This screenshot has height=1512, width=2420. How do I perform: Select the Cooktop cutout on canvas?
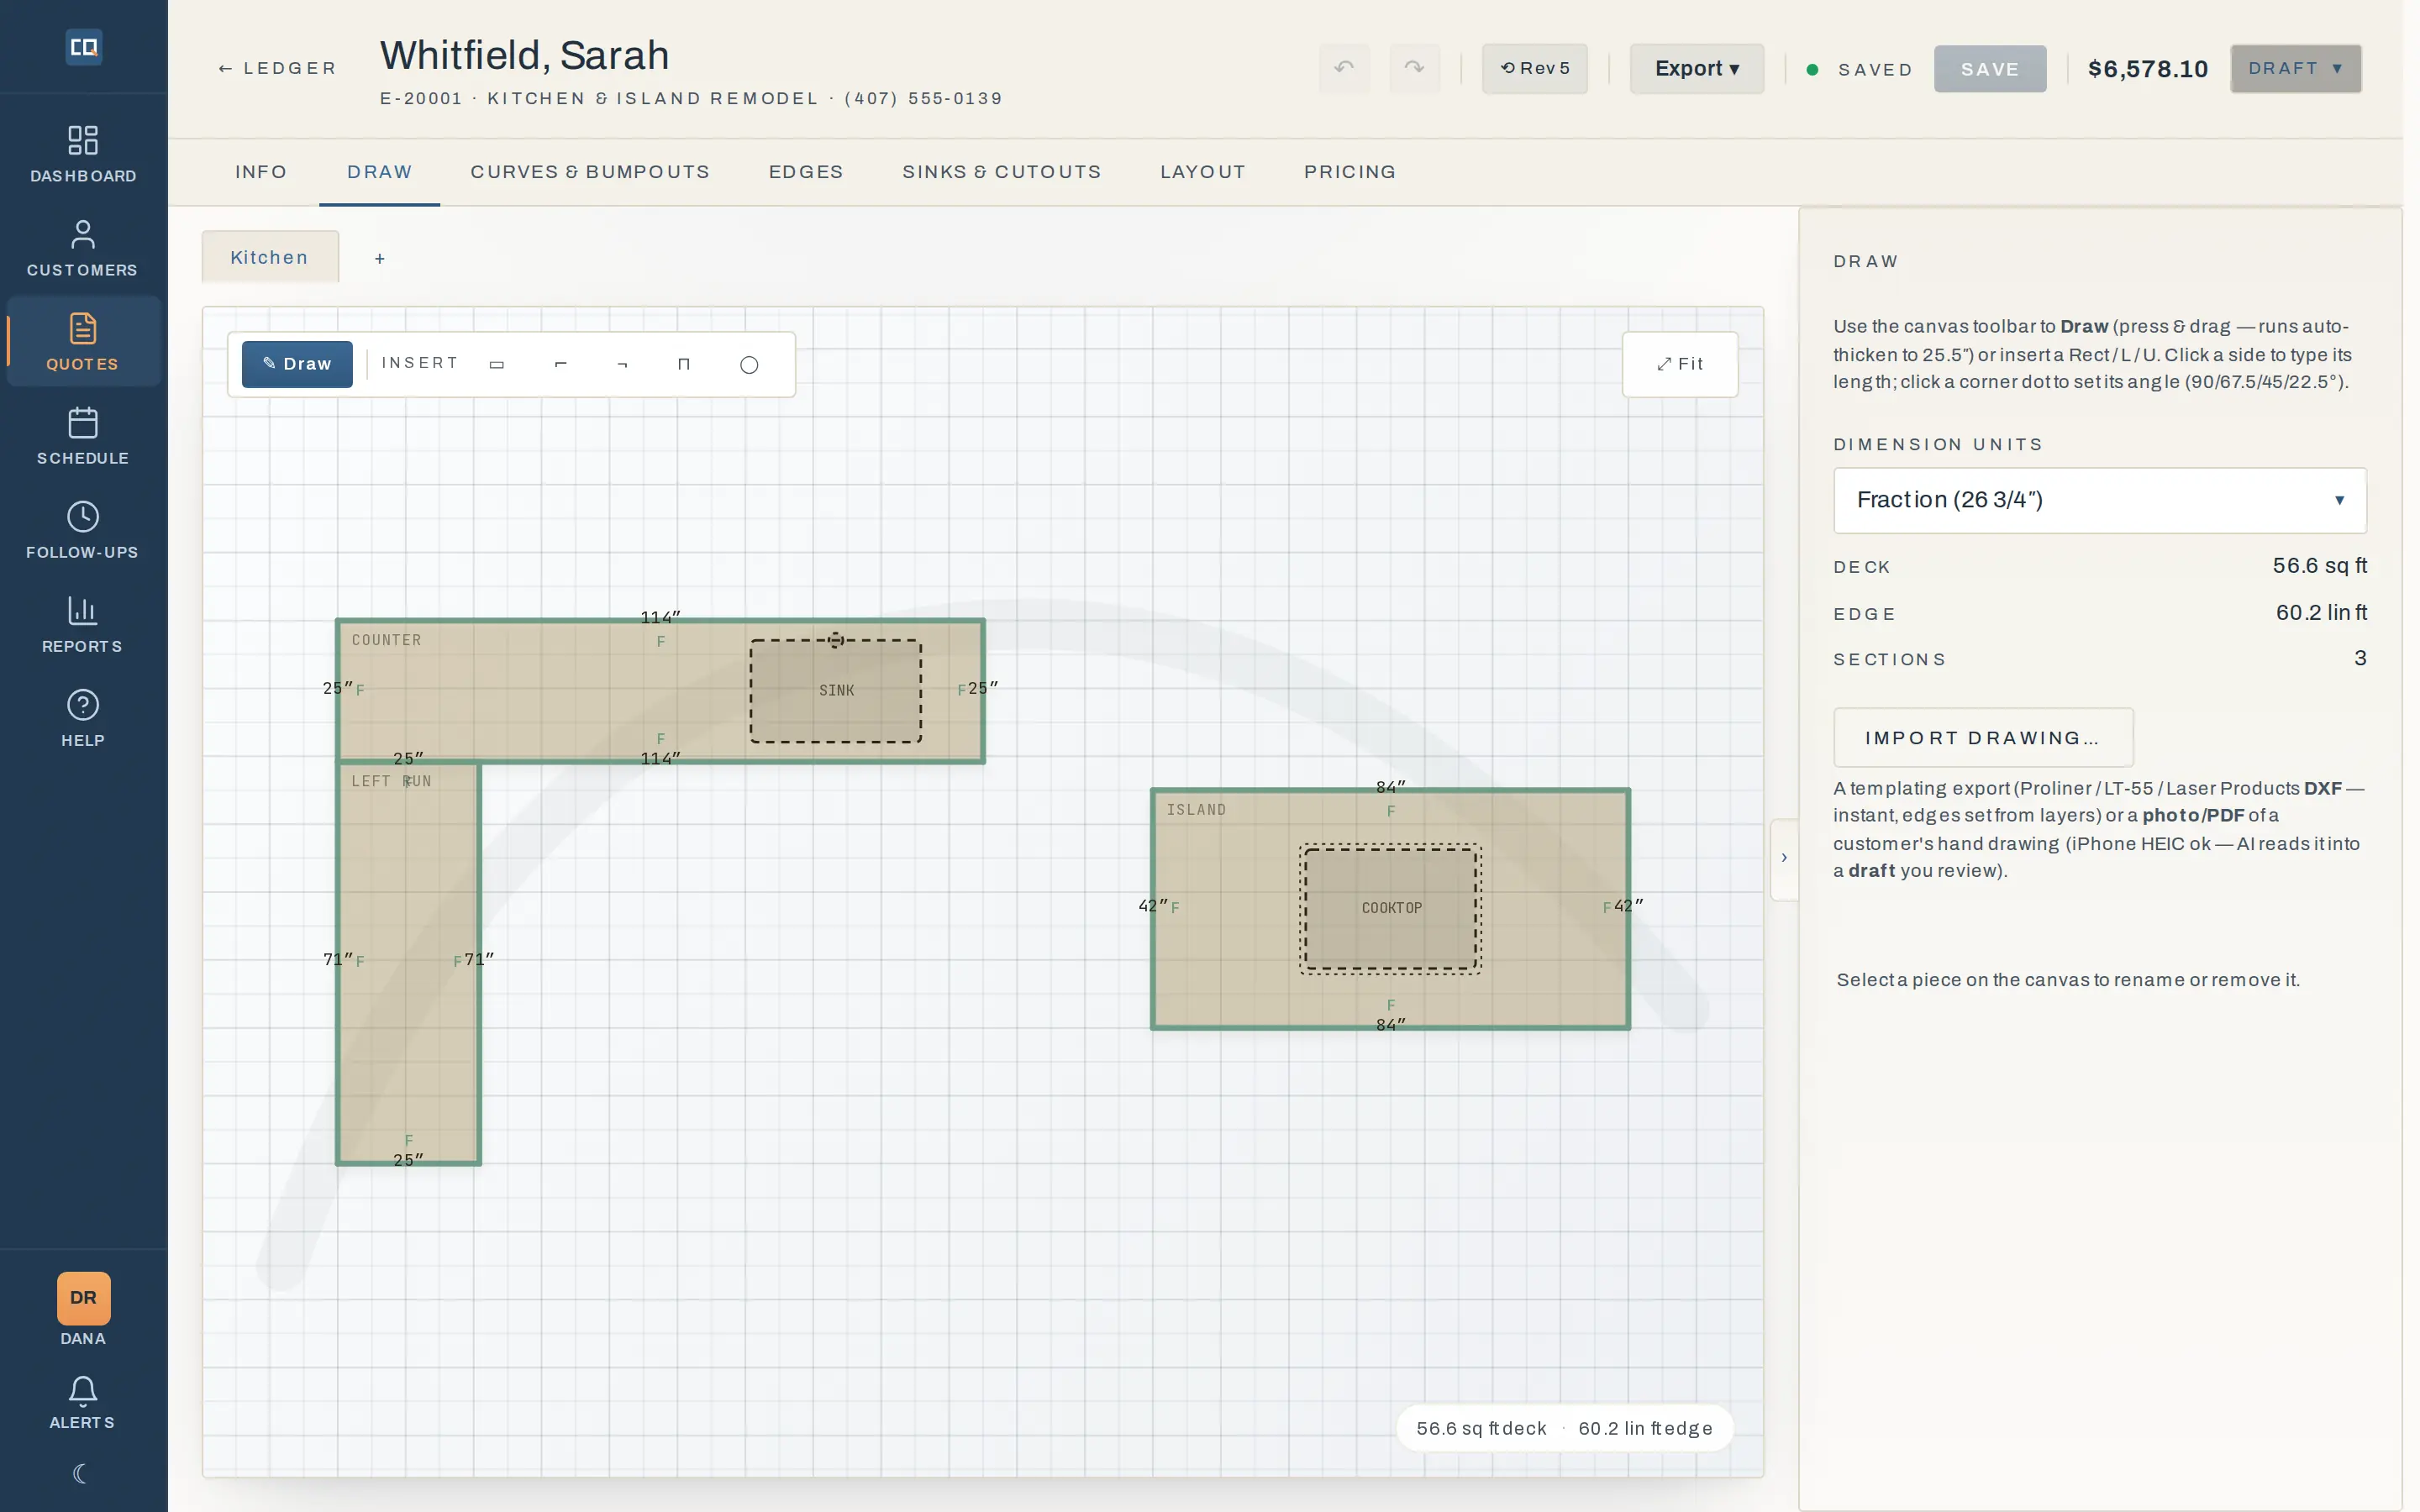[x=1391, y=908]
